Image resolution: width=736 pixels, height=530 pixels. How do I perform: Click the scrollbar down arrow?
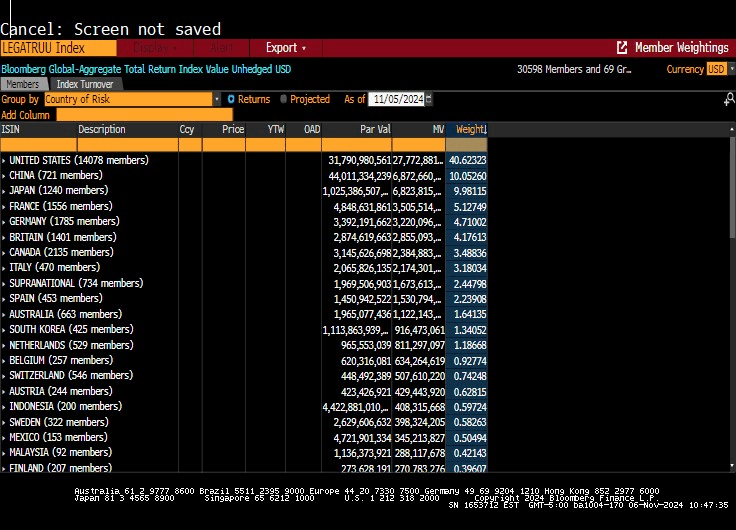[732, 465]
